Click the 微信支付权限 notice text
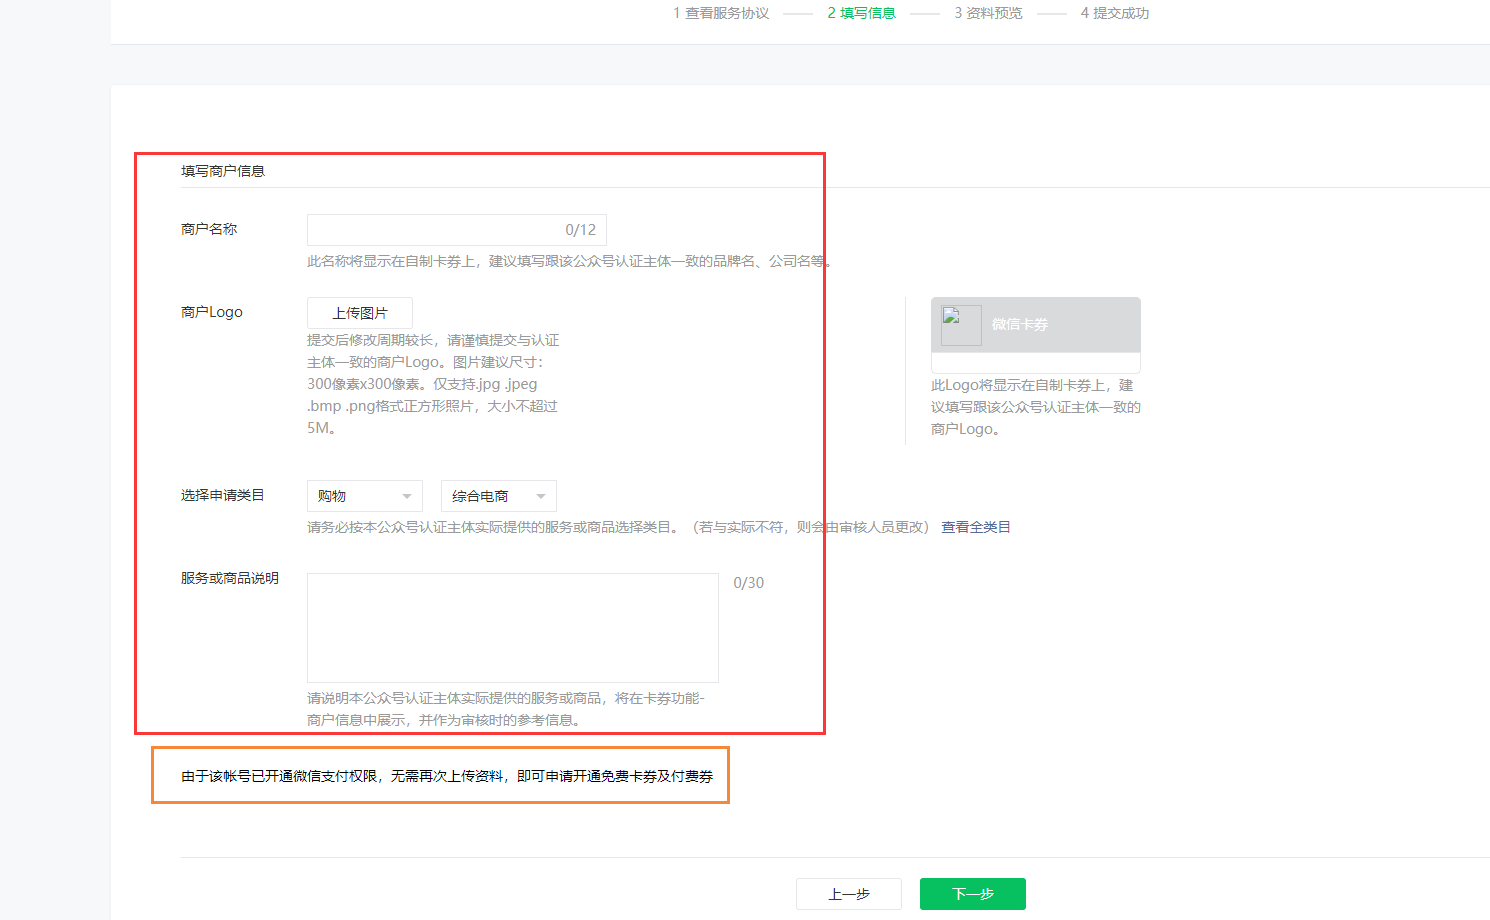 [446, 776]
